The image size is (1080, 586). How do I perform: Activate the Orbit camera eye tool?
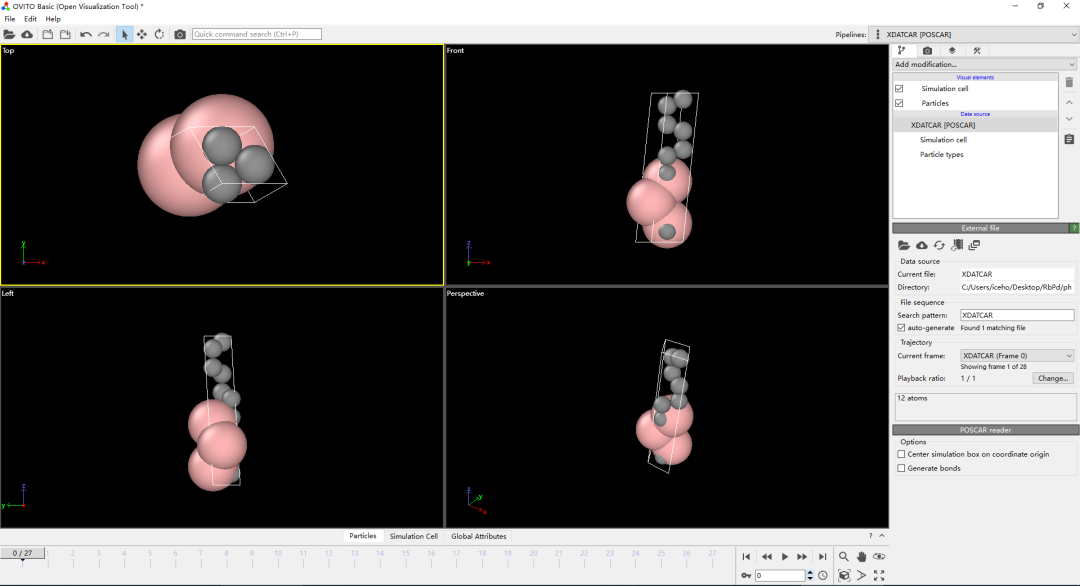(879, 556)
